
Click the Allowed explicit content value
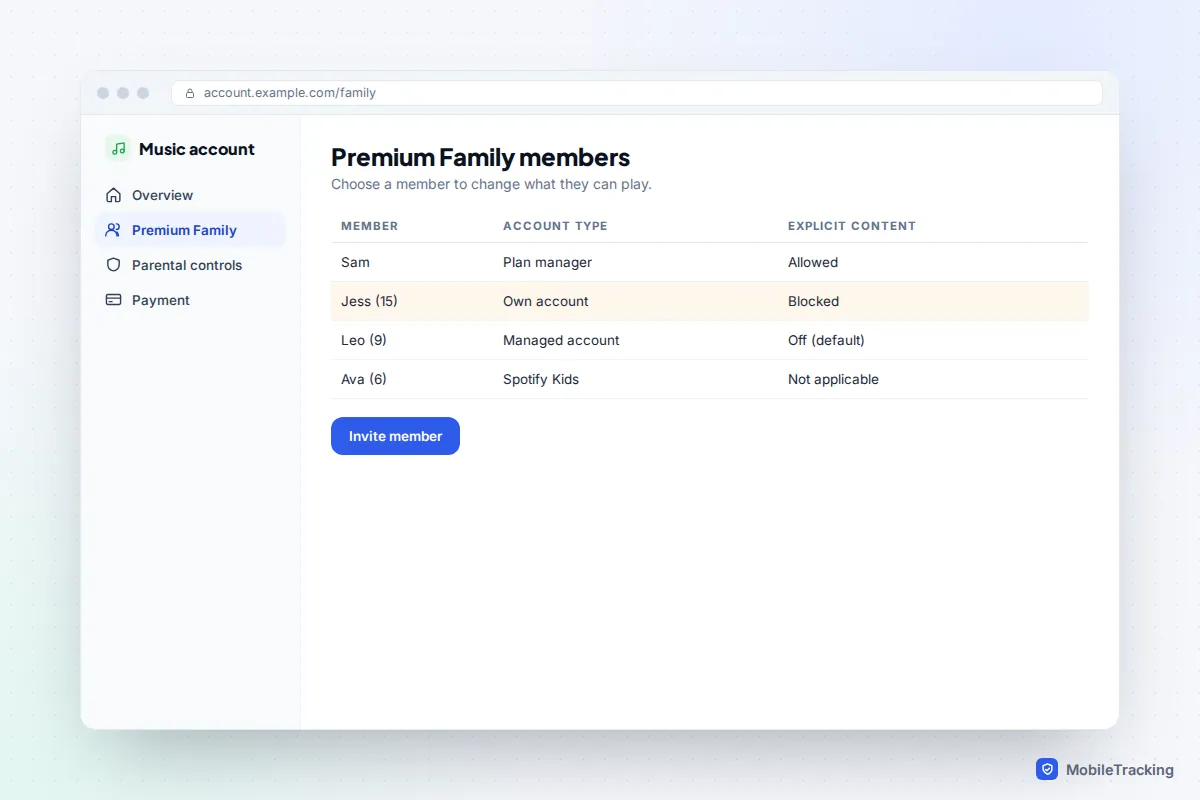813,262
